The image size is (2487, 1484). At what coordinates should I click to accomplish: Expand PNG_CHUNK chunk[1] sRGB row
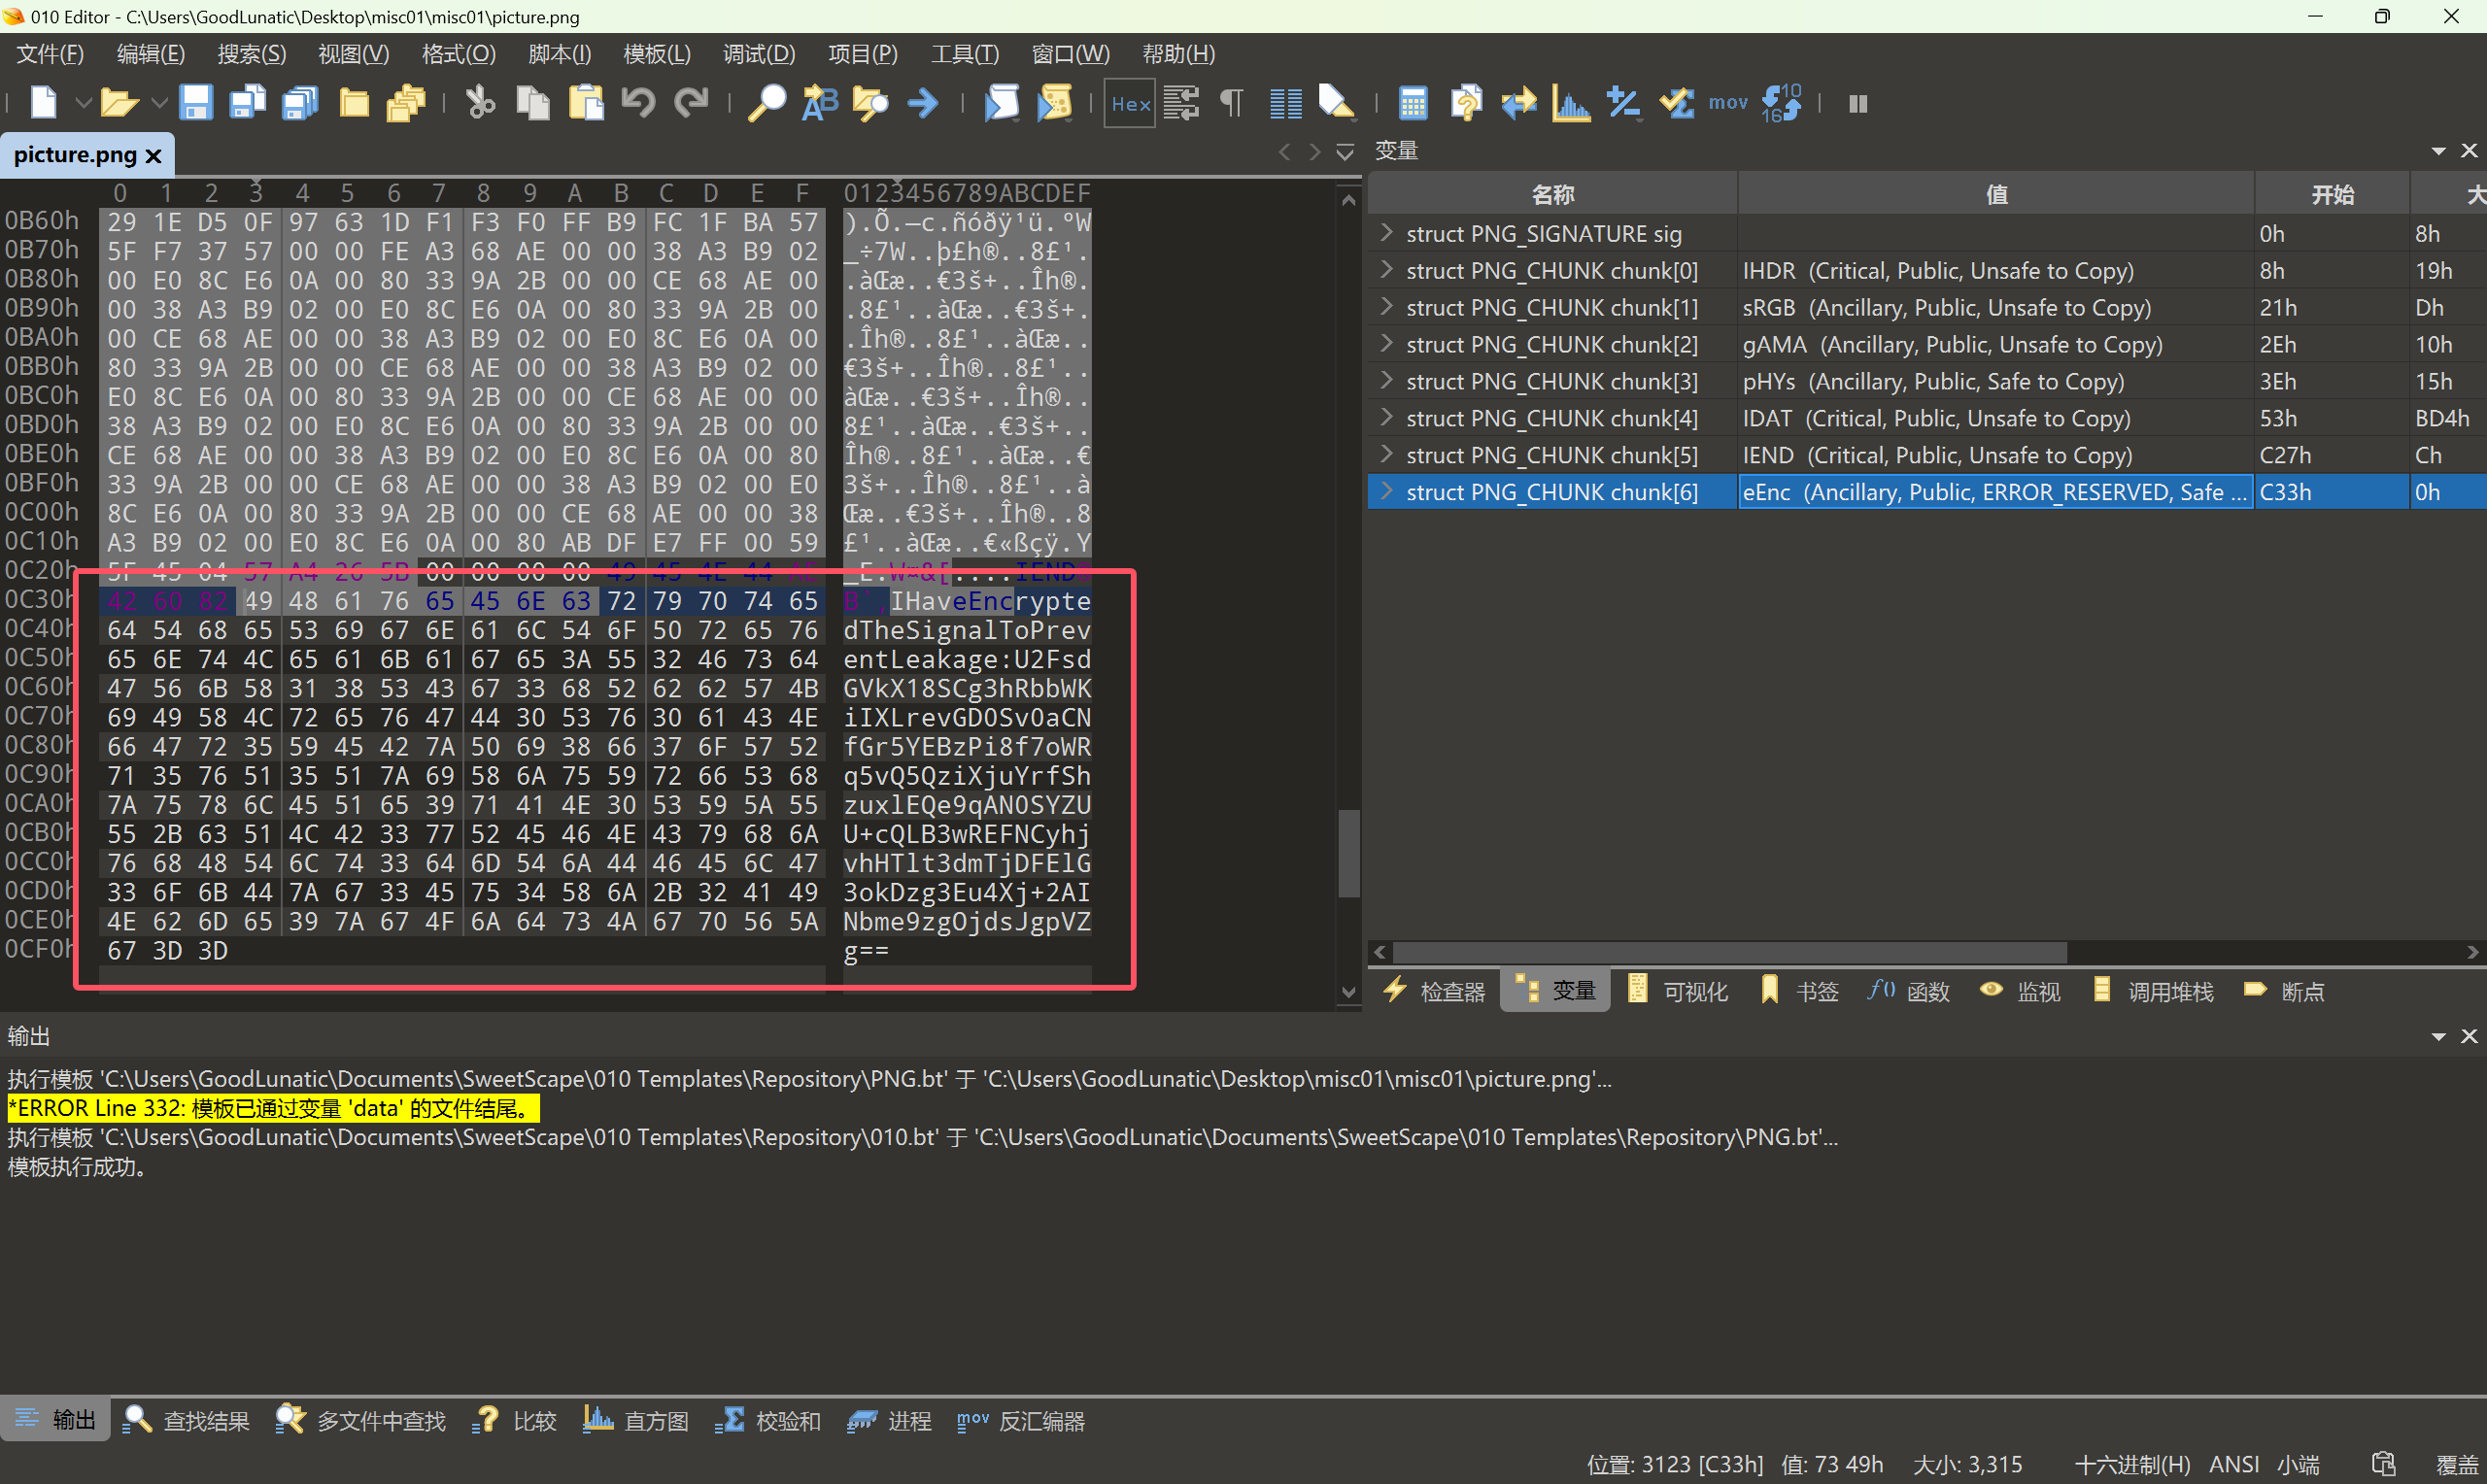click(x=1385, y=307)
